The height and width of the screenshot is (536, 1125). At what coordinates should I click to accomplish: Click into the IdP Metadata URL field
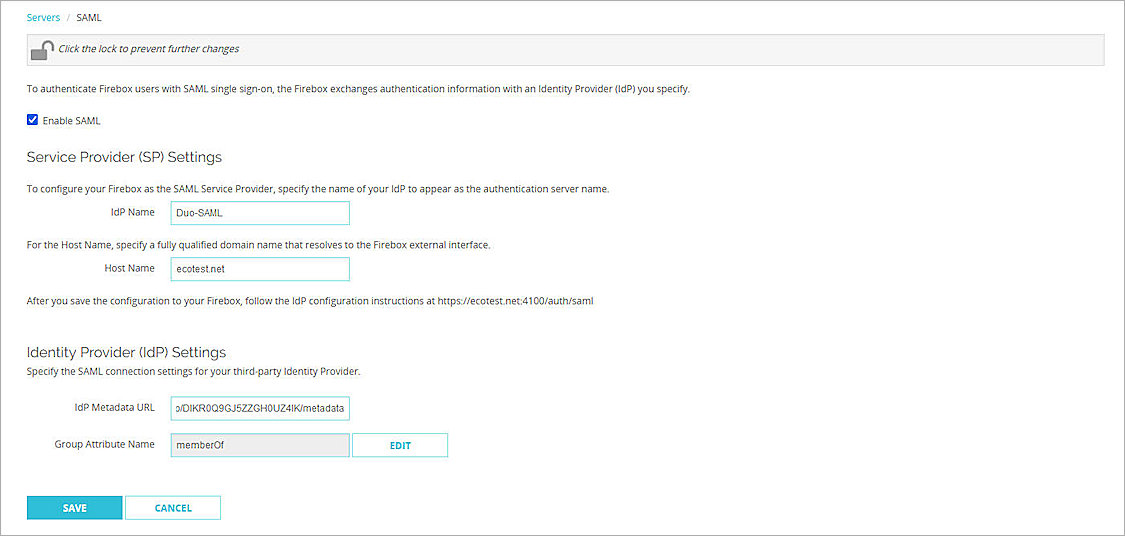tap(260, 408)
